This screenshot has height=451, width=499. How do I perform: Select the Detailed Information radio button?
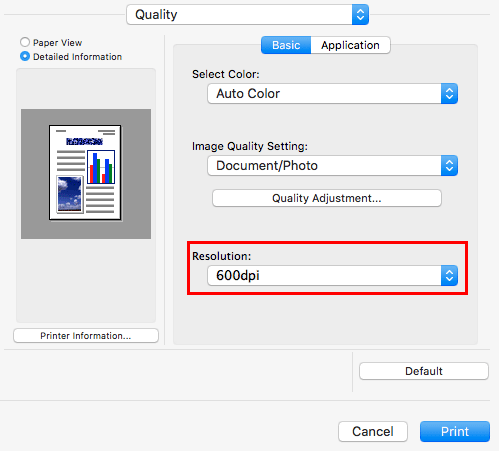pyautogui.click(x=25, y=56)
